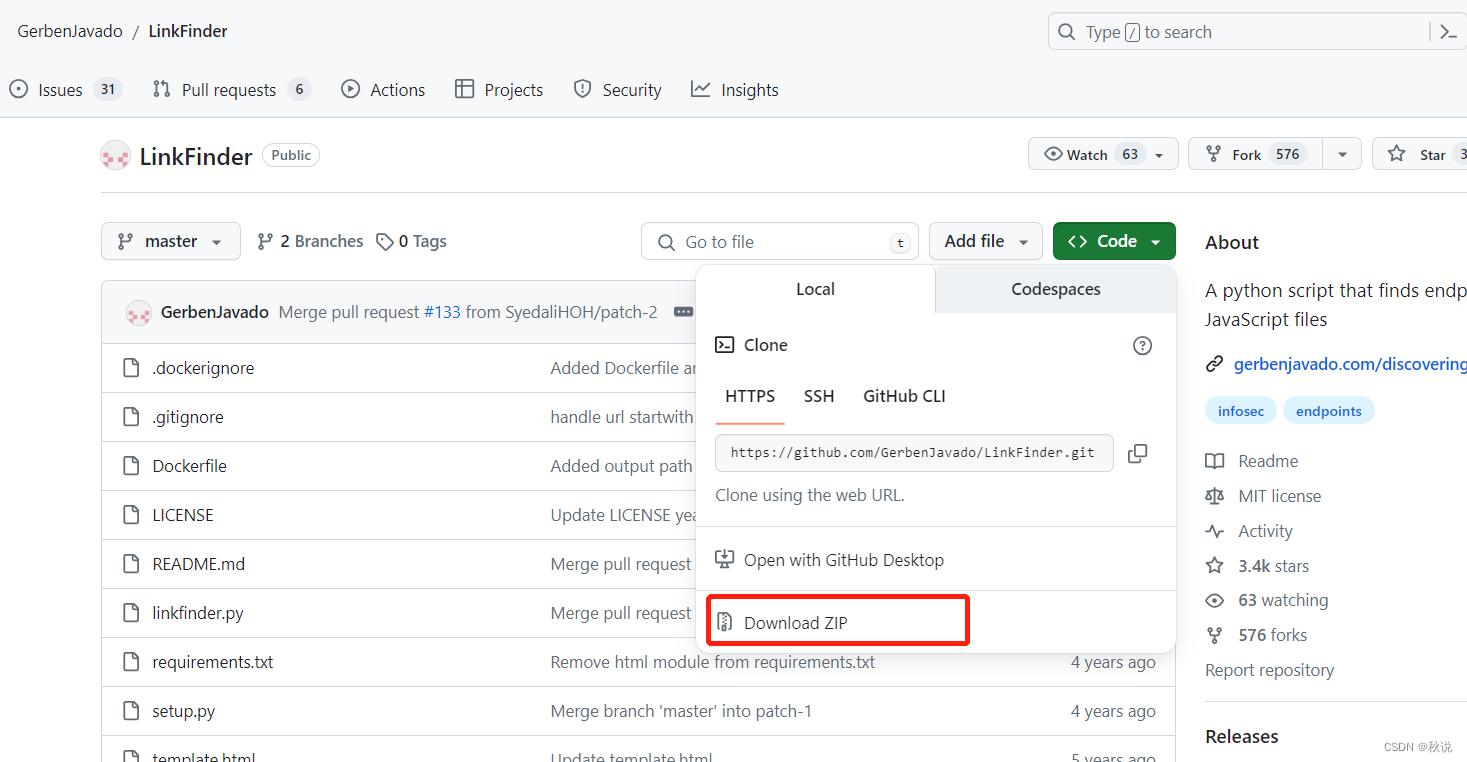The height and width of the screenshot is (762, 1467).
Task: Click the pulse icon beside Activity
Action: point(1215,531)
